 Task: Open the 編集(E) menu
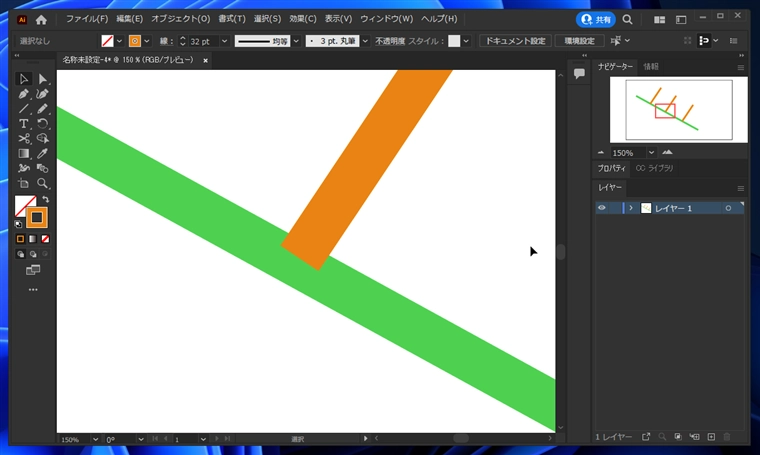(x=129, y=19)
